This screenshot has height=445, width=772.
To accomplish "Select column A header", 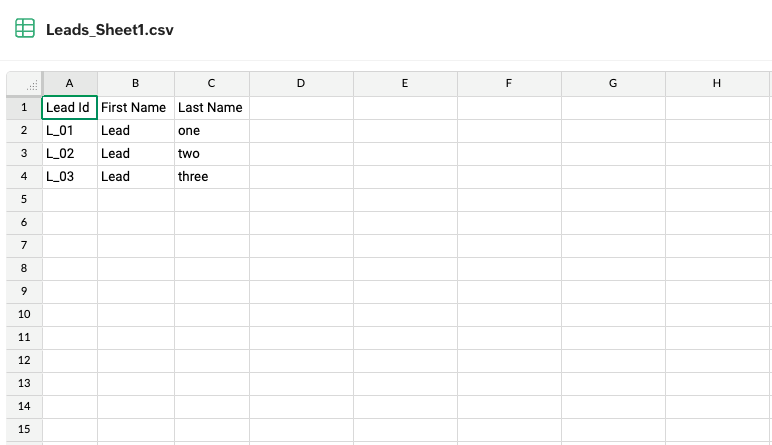I will pyautogui.click(x=69, y=84).
